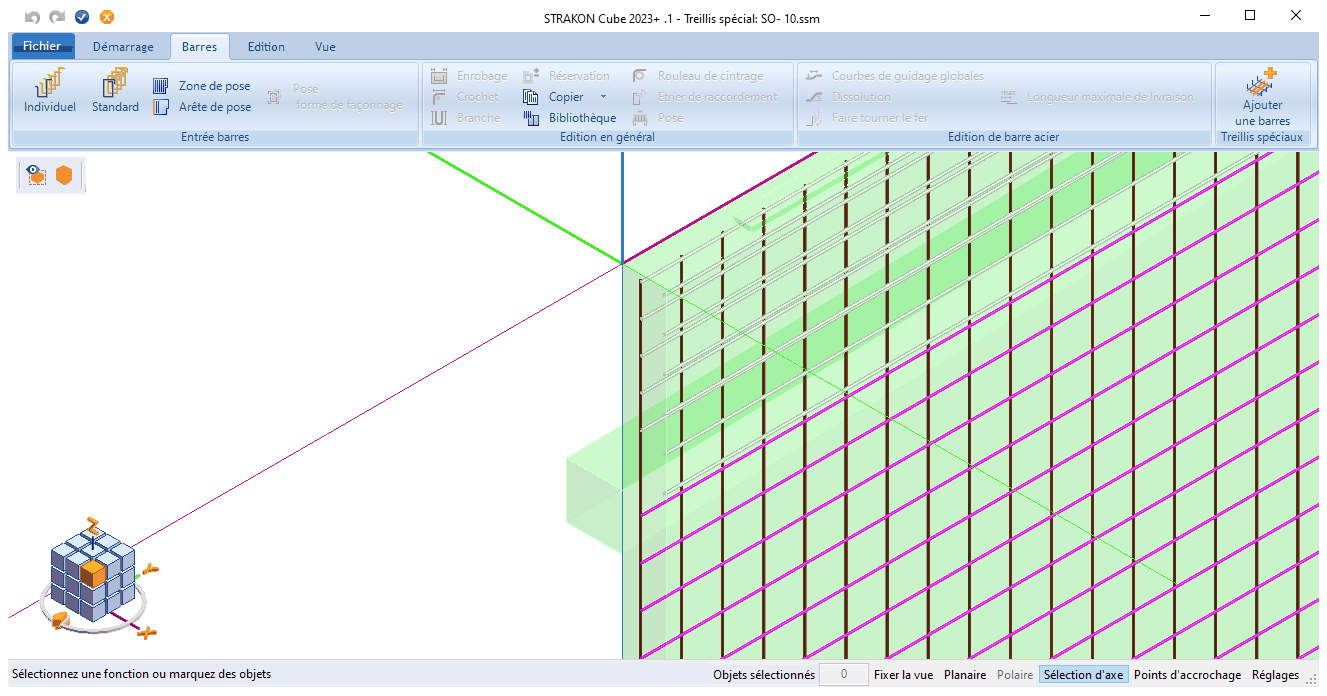Switch to the Edition tab
This screenshot has width=1327, height=696.
(x=266, y=47)
